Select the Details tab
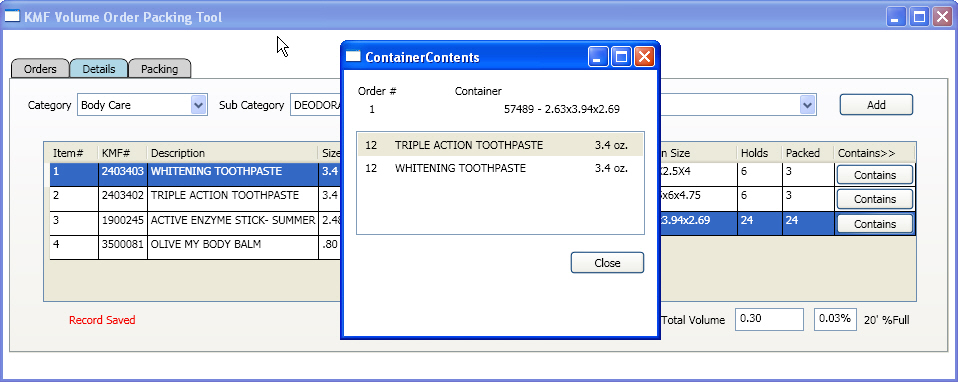 point(99,68)
